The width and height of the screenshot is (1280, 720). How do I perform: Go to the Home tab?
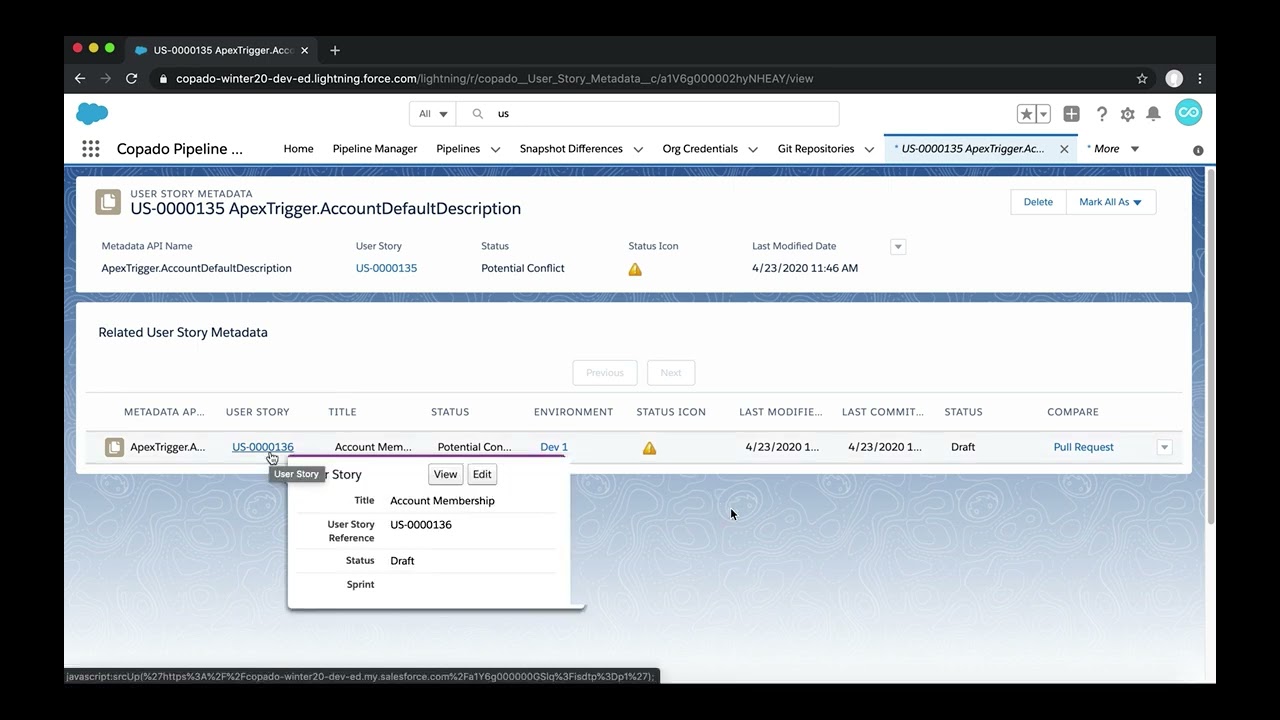click(x=298, y=149)
